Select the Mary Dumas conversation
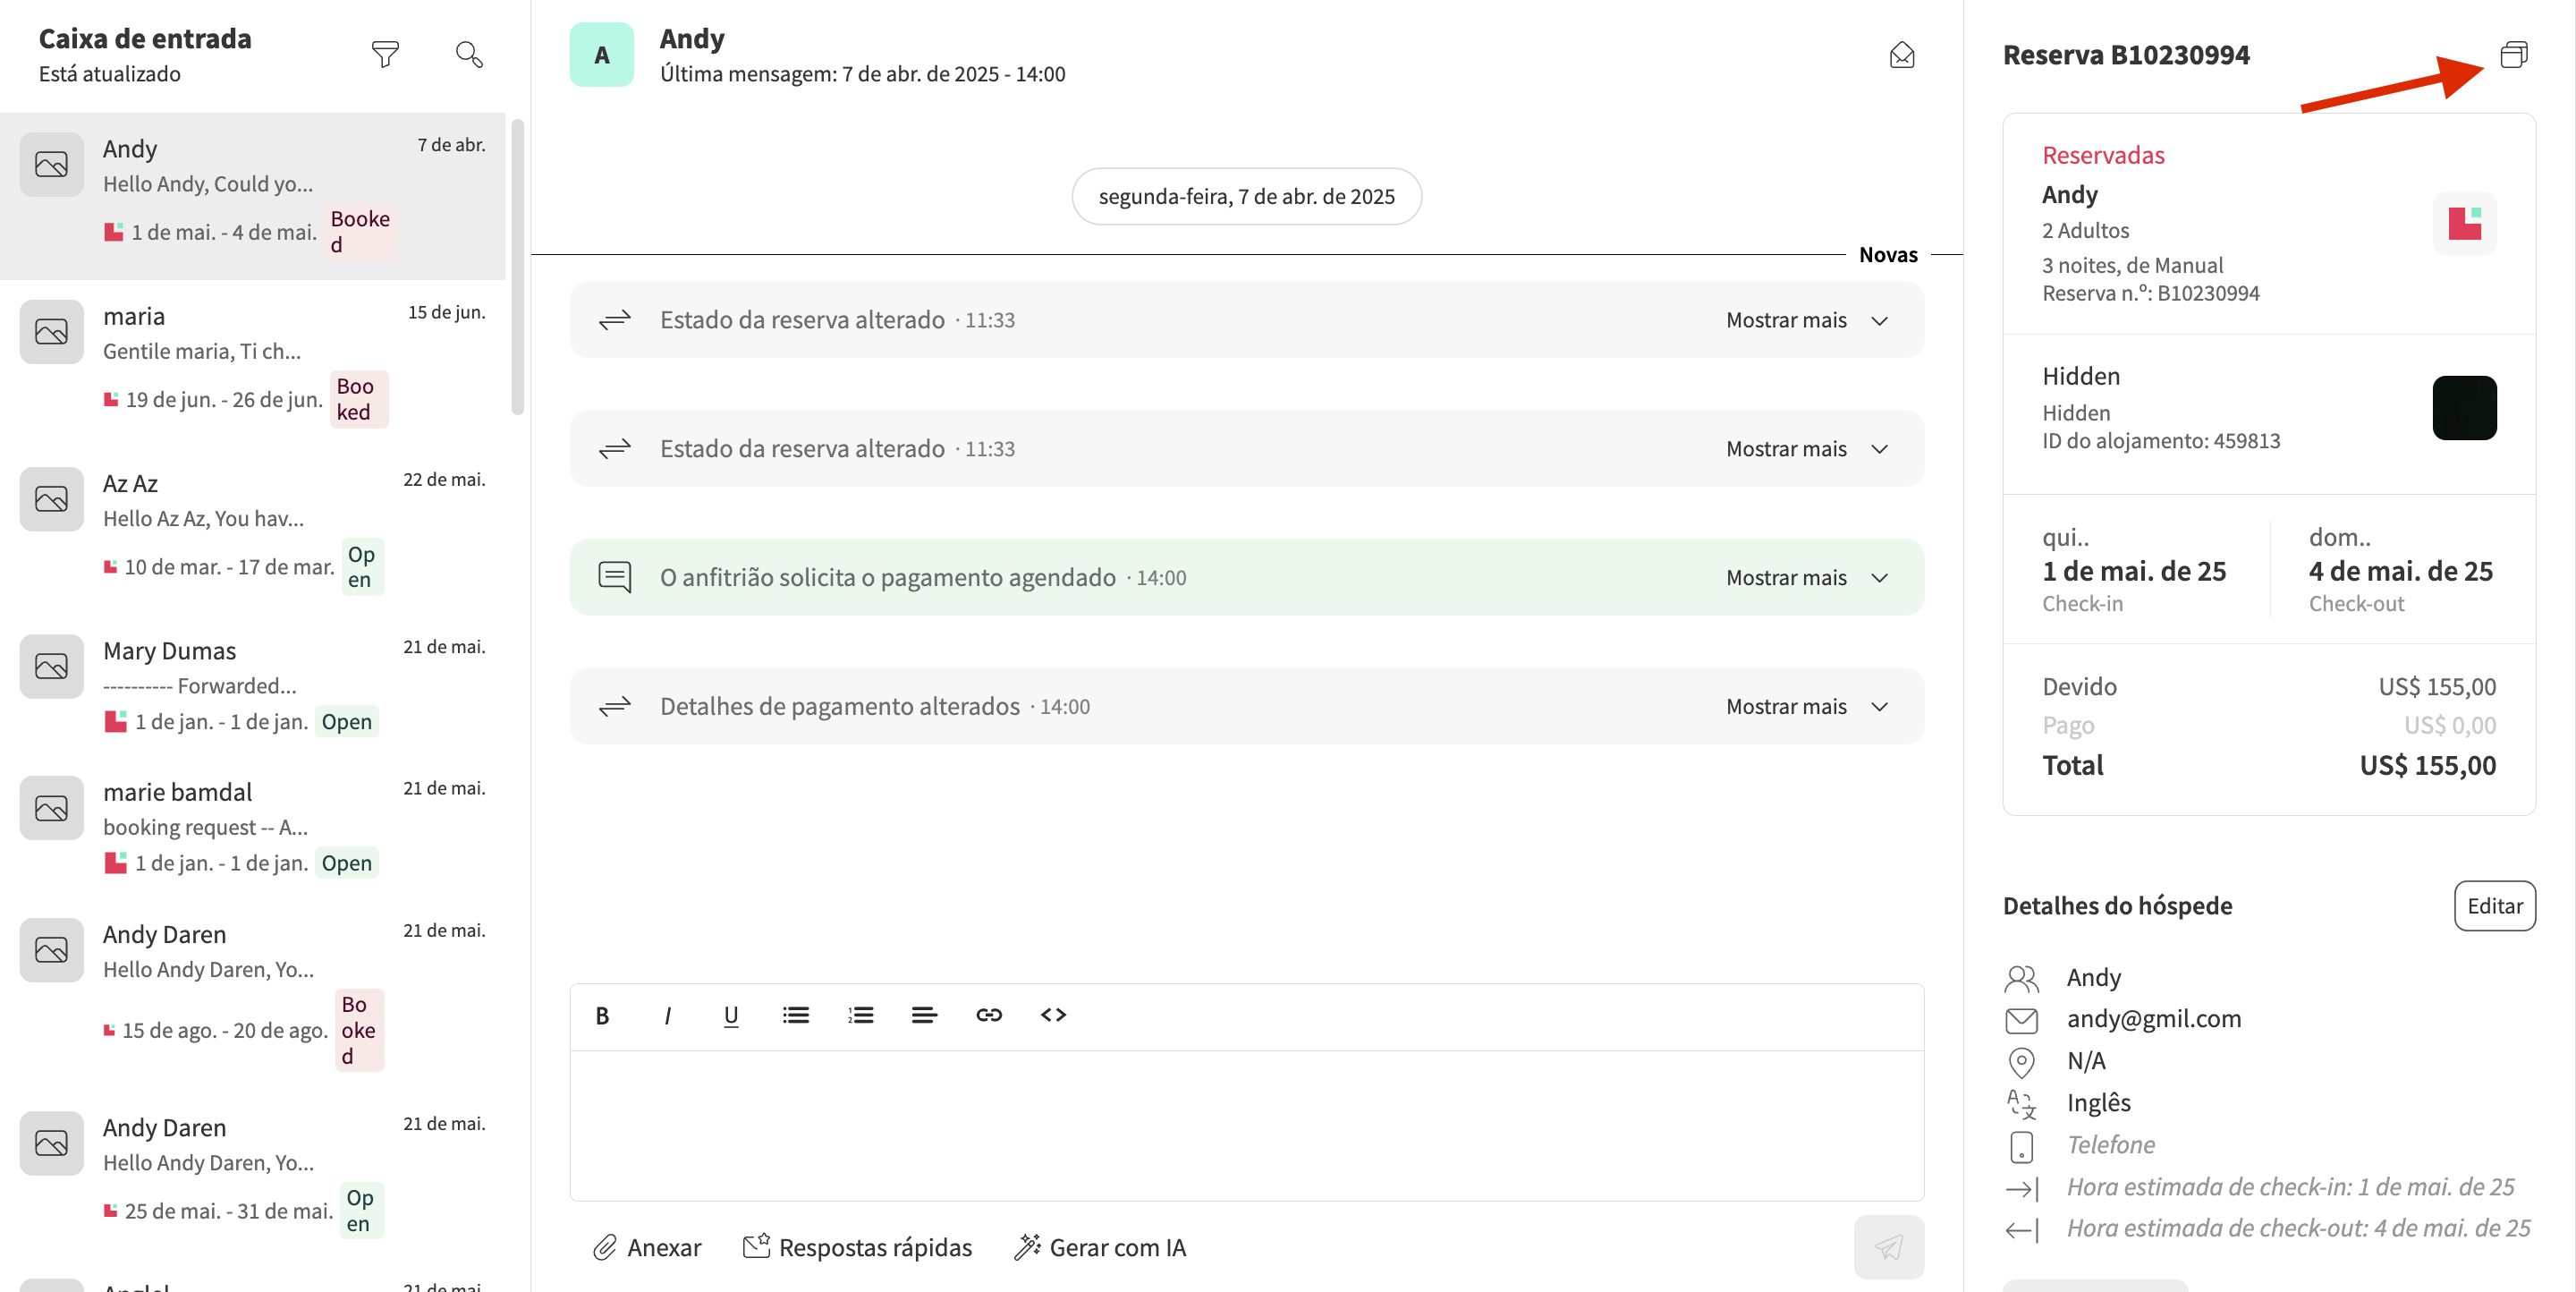 click(252, 685)
